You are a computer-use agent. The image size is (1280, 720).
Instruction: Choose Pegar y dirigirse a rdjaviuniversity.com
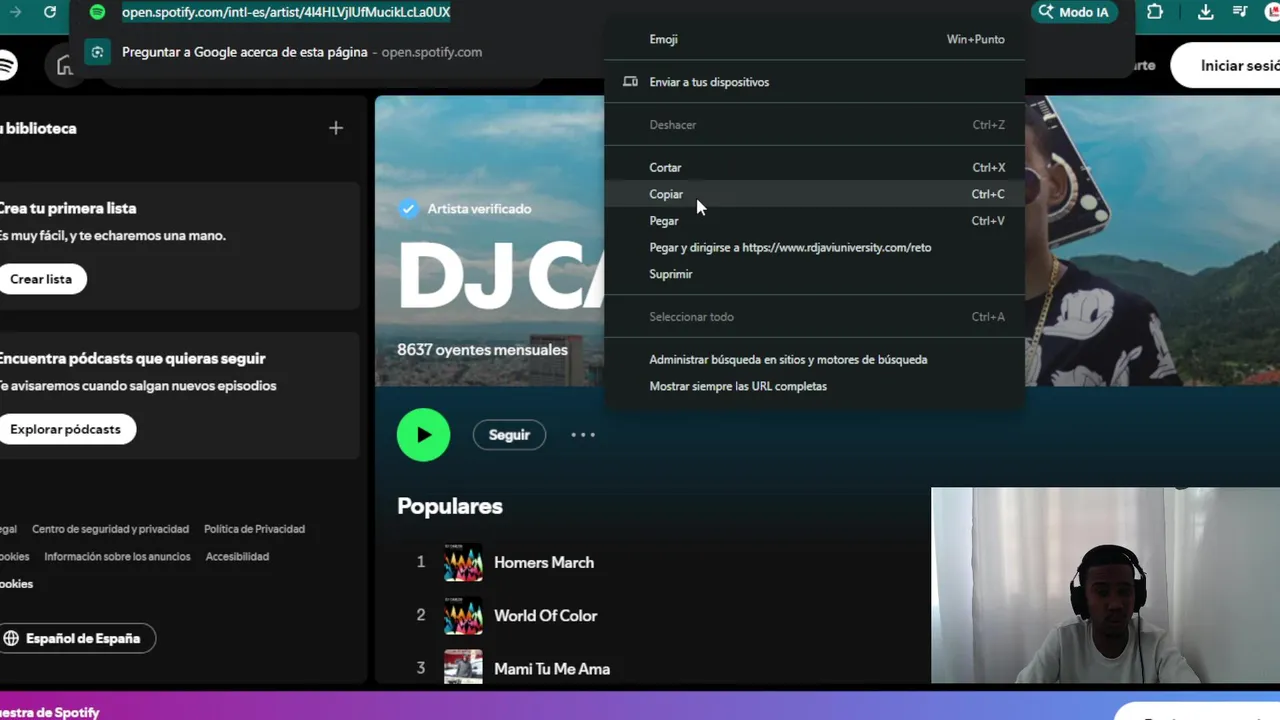[814, 247]
